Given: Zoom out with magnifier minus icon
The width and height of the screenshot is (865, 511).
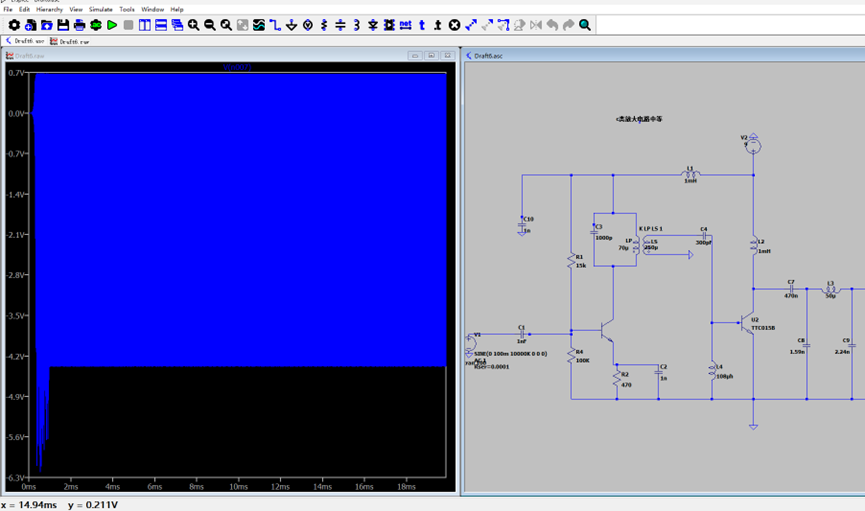Looking at the screenshot, I should 210,25.
